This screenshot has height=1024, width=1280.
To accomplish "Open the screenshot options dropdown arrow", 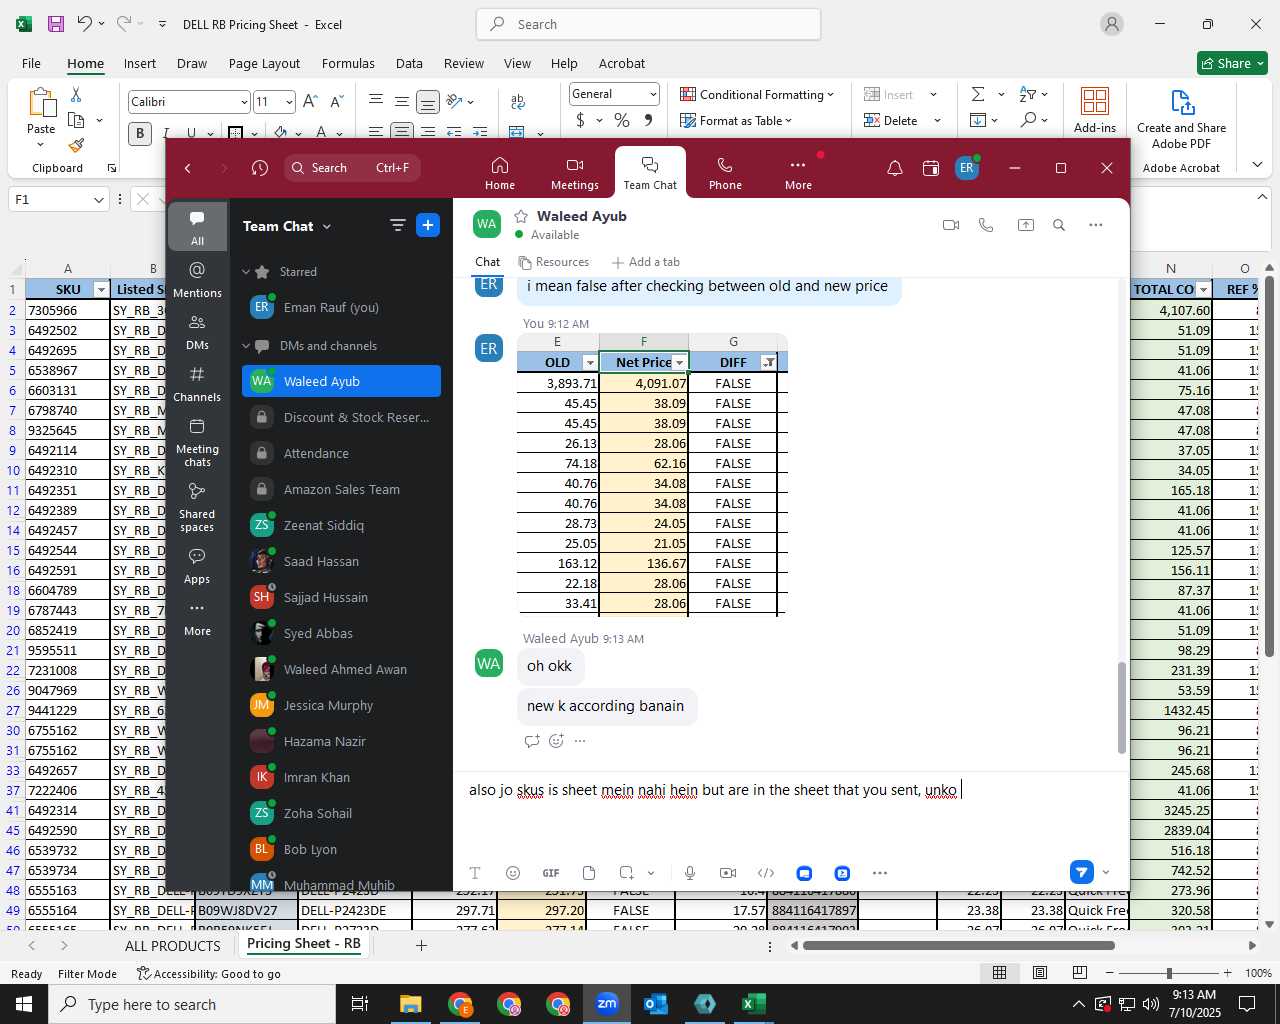I will 651,873.
